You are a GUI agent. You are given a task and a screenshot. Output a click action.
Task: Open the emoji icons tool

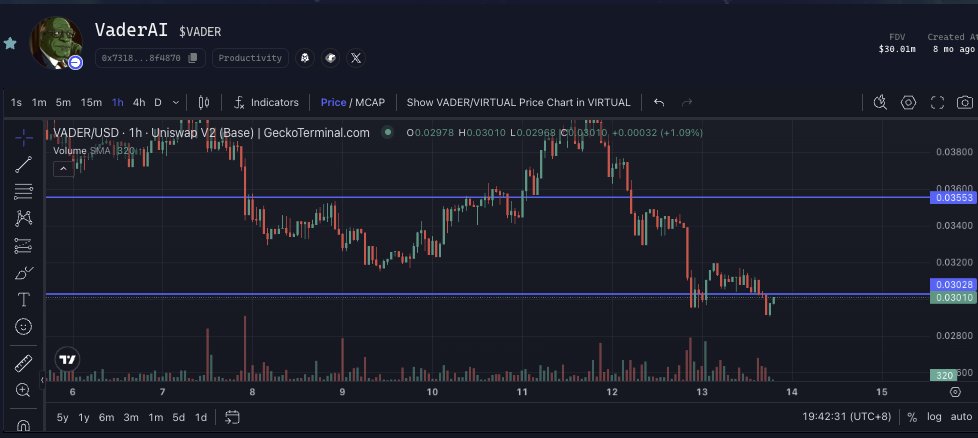(24, 326)
